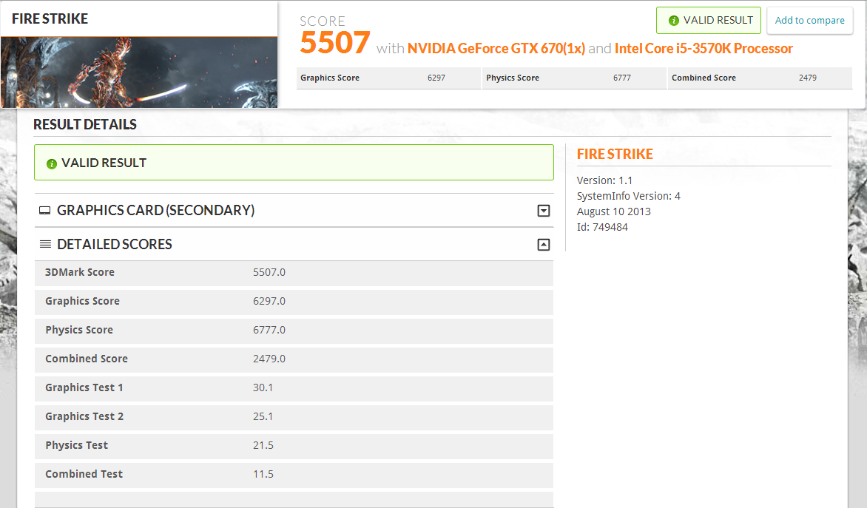This screenshot has height=508, width=867.
Task: Expand GRAPHICS CARD (SECONDARY) with down arrow
Action: pos(543,210)
